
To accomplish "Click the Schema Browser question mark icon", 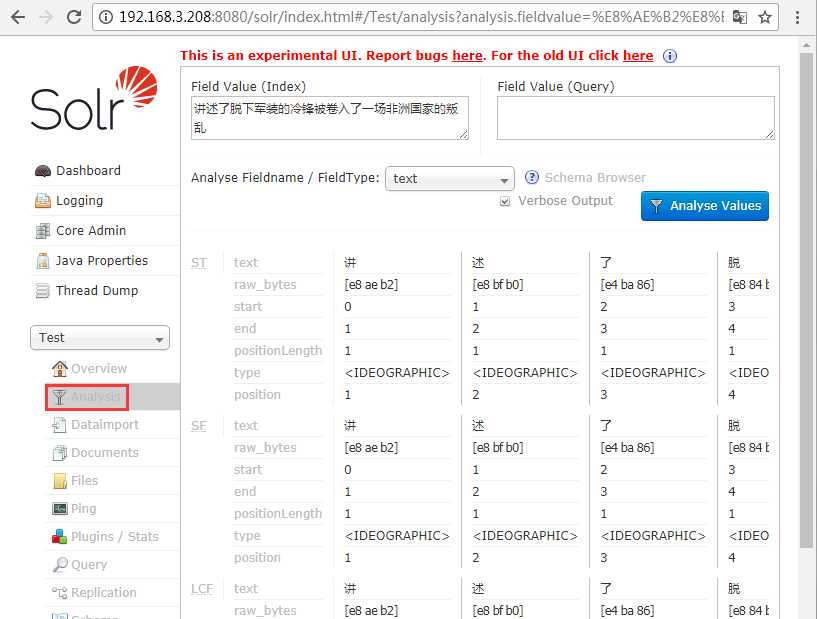I will pos(531,178).
